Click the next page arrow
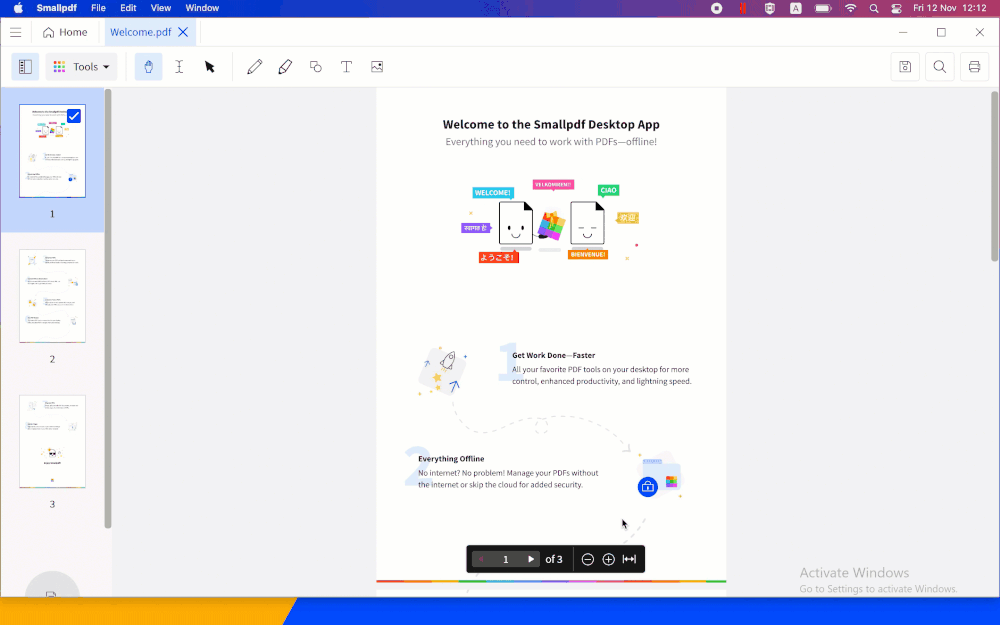This screenshot has width=1000, height=625. [531, 559]
